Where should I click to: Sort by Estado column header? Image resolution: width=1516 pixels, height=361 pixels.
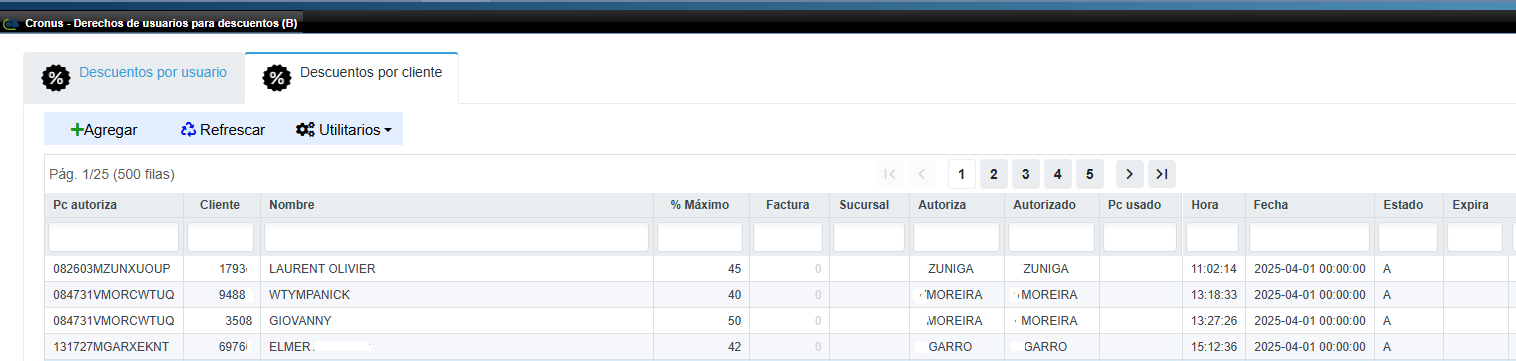[x=1408, y=205]
